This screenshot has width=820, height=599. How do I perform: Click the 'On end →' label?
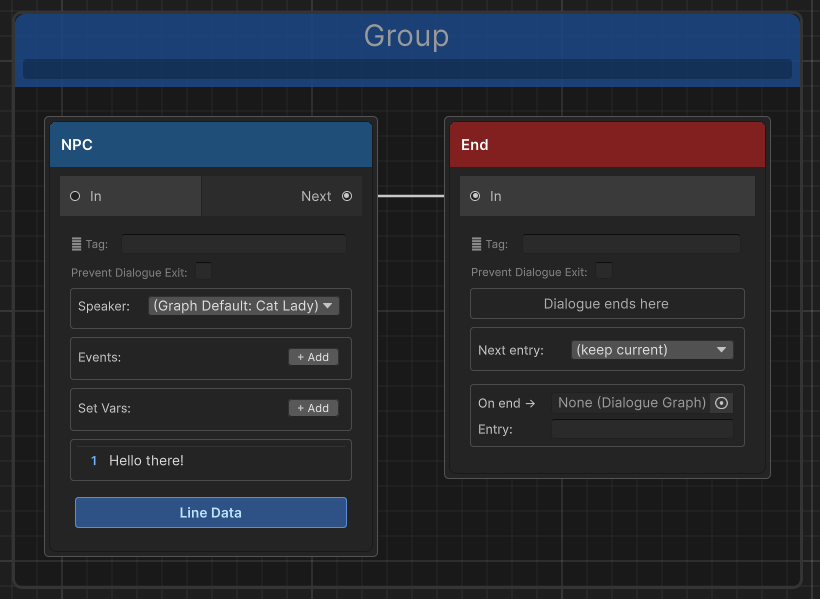click(506, 403)
